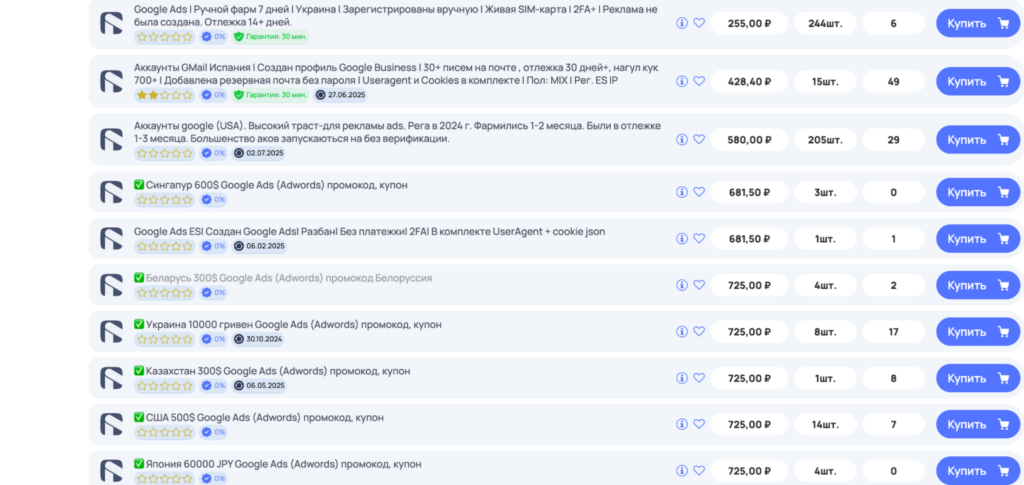The width and height of the screenshot is (1024, 485).
Task: View info for США 500$ coupon
Action: [x=682, y=424]
